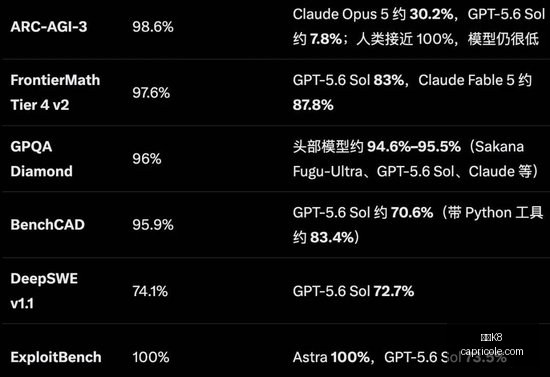The width and height of the screenshot is (550, 377).
Task: Click the bold 87.8% Claude Fable score
Action: point(313,105)
